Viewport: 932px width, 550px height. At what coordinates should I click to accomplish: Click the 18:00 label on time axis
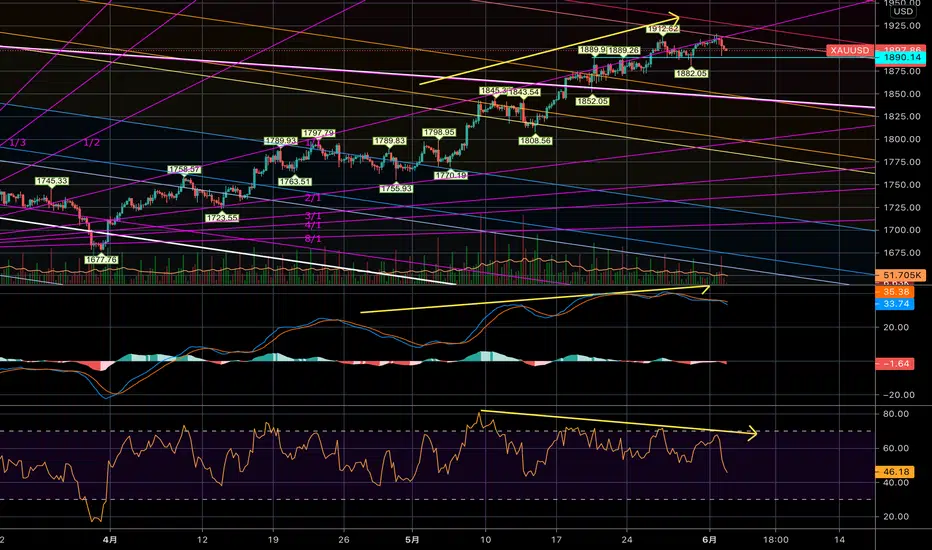click(x=776, y=540)
